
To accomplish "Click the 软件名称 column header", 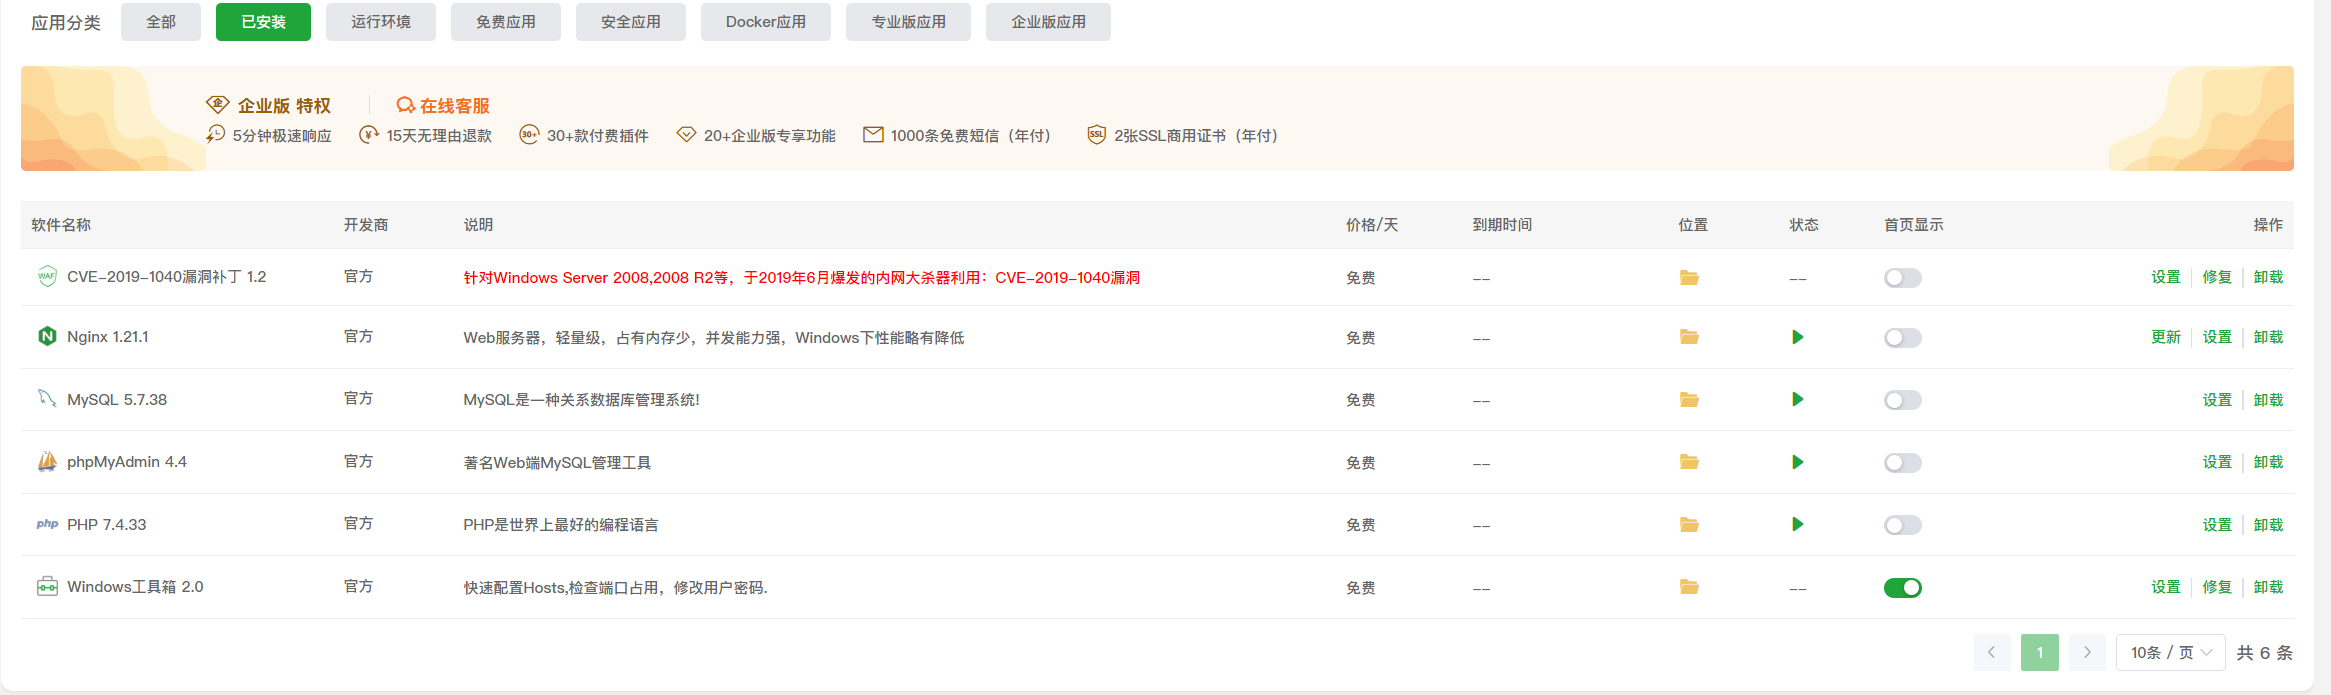I will 61,225.
